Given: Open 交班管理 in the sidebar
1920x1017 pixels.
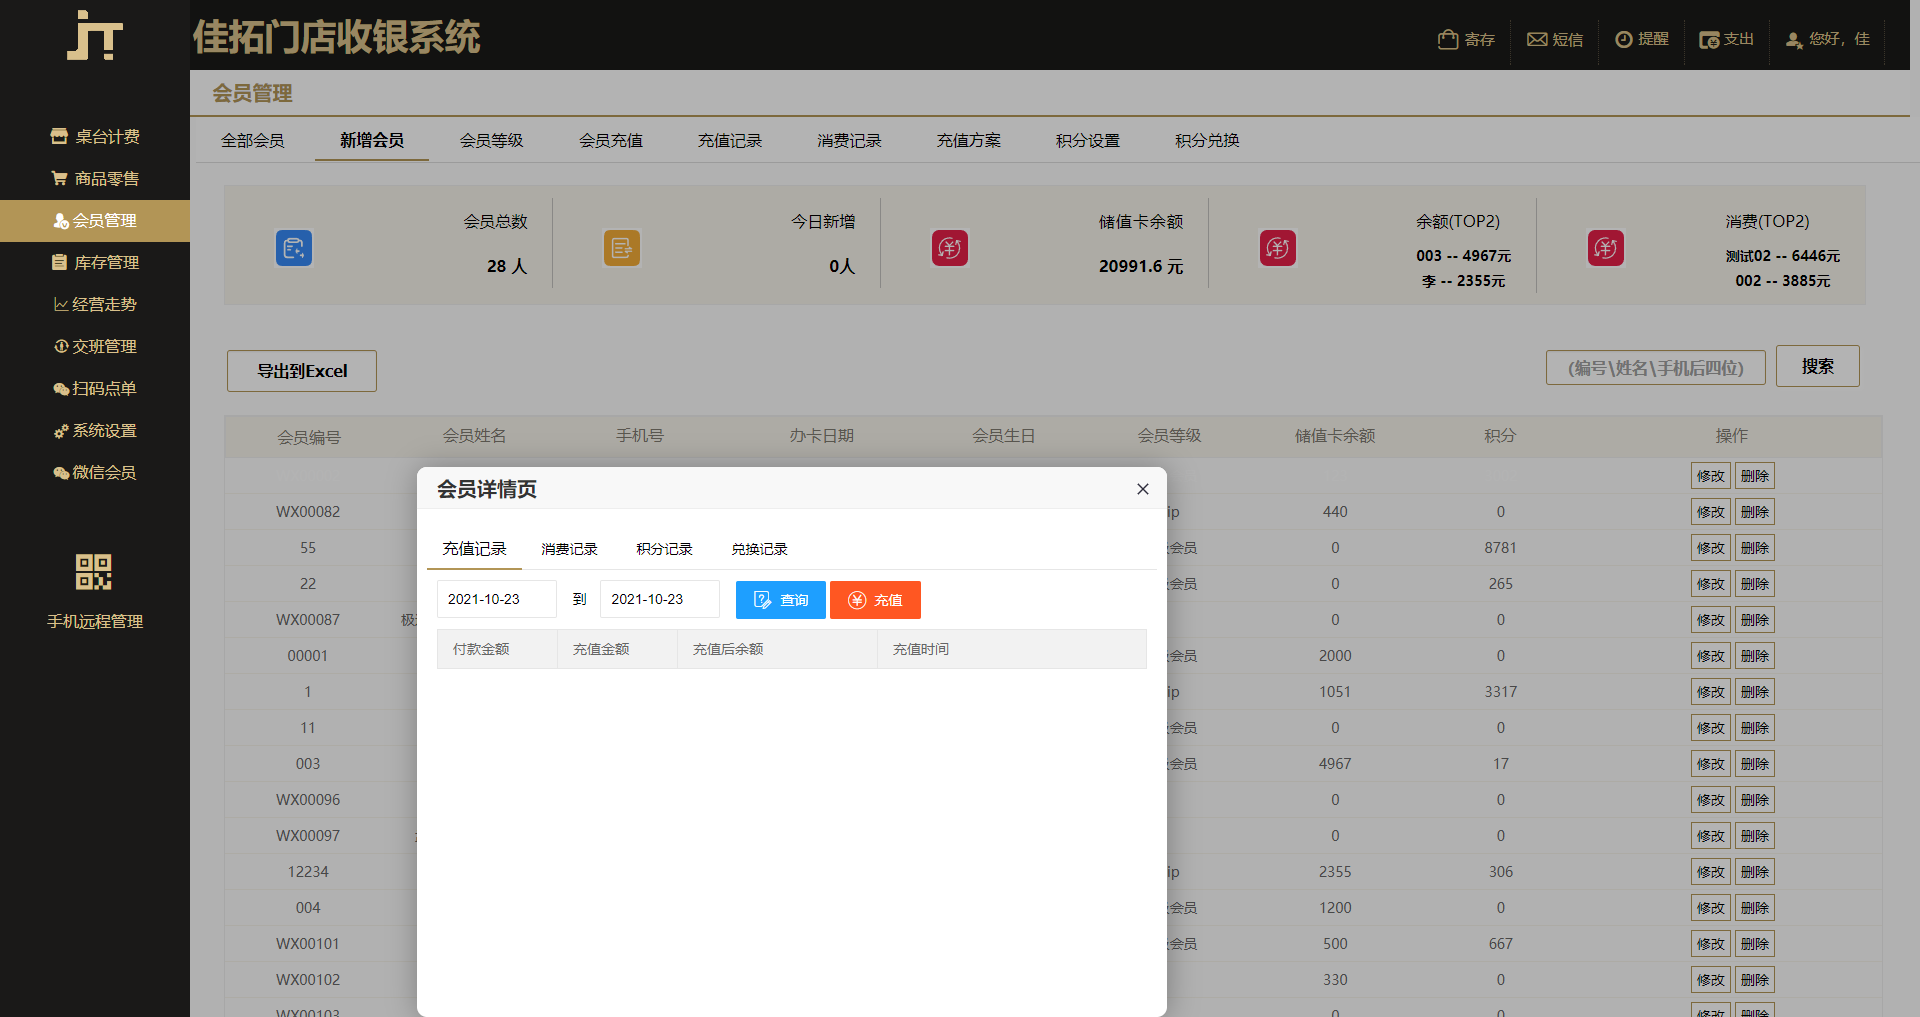Looking at the screenshot, I should pos(95,346).
